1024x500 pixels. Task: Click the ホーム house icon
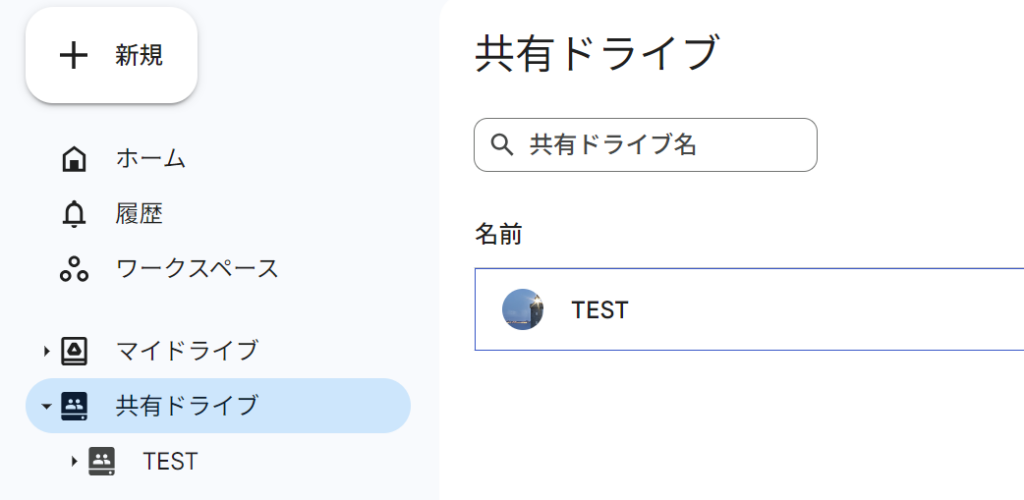click(x=74, y=158)
